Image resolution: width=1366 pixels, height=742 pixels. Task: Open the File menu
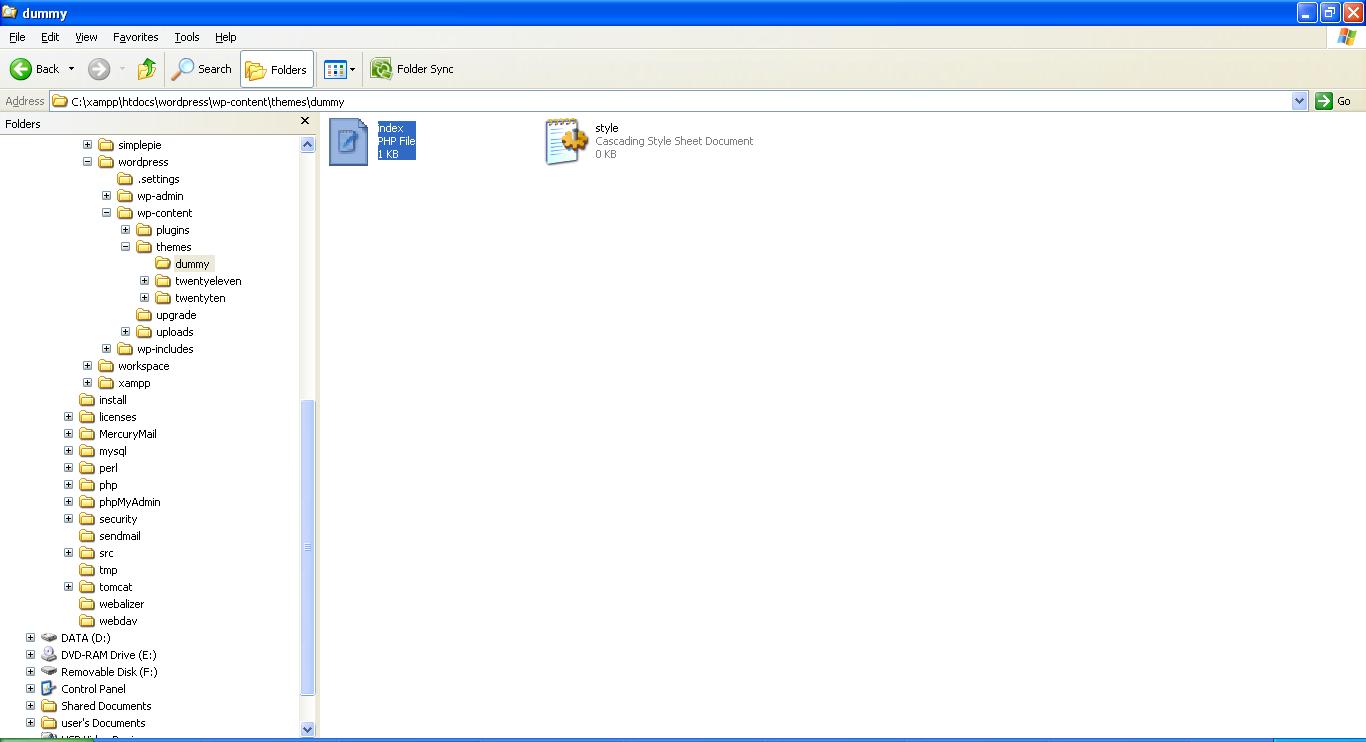[17, 37]
